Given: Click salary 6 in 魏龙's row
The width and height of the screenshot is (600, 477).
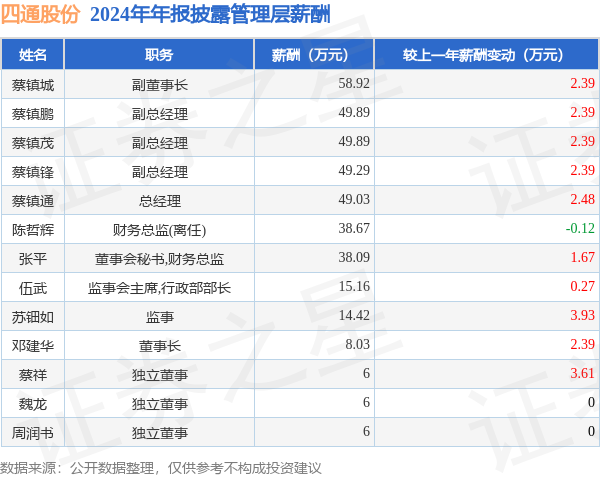Looking at the screenshot, I should tap(366, 403).
